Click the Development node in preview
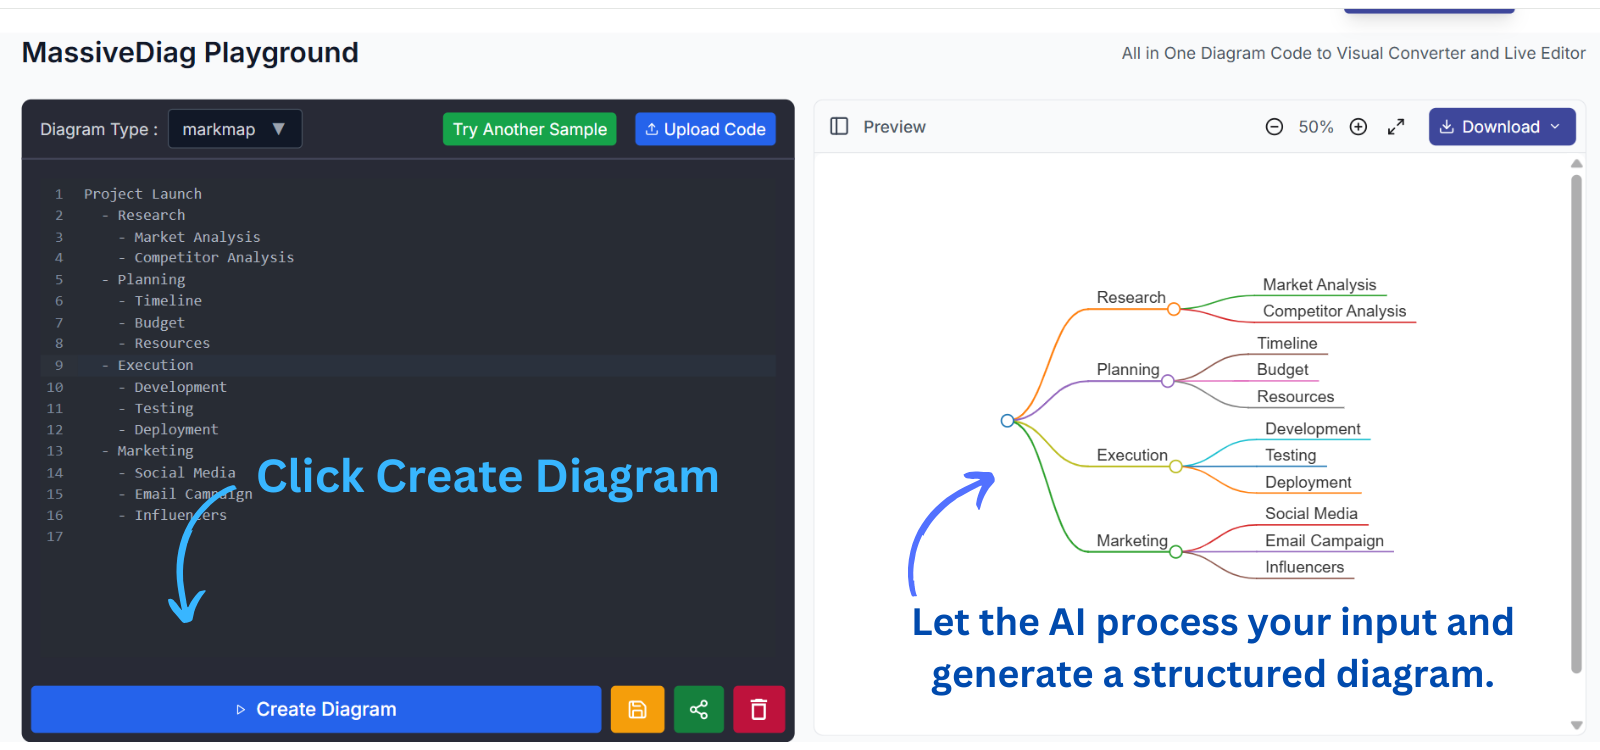Image resolution: width=1600 pixels, height=750 pixels. [1313, 429]
